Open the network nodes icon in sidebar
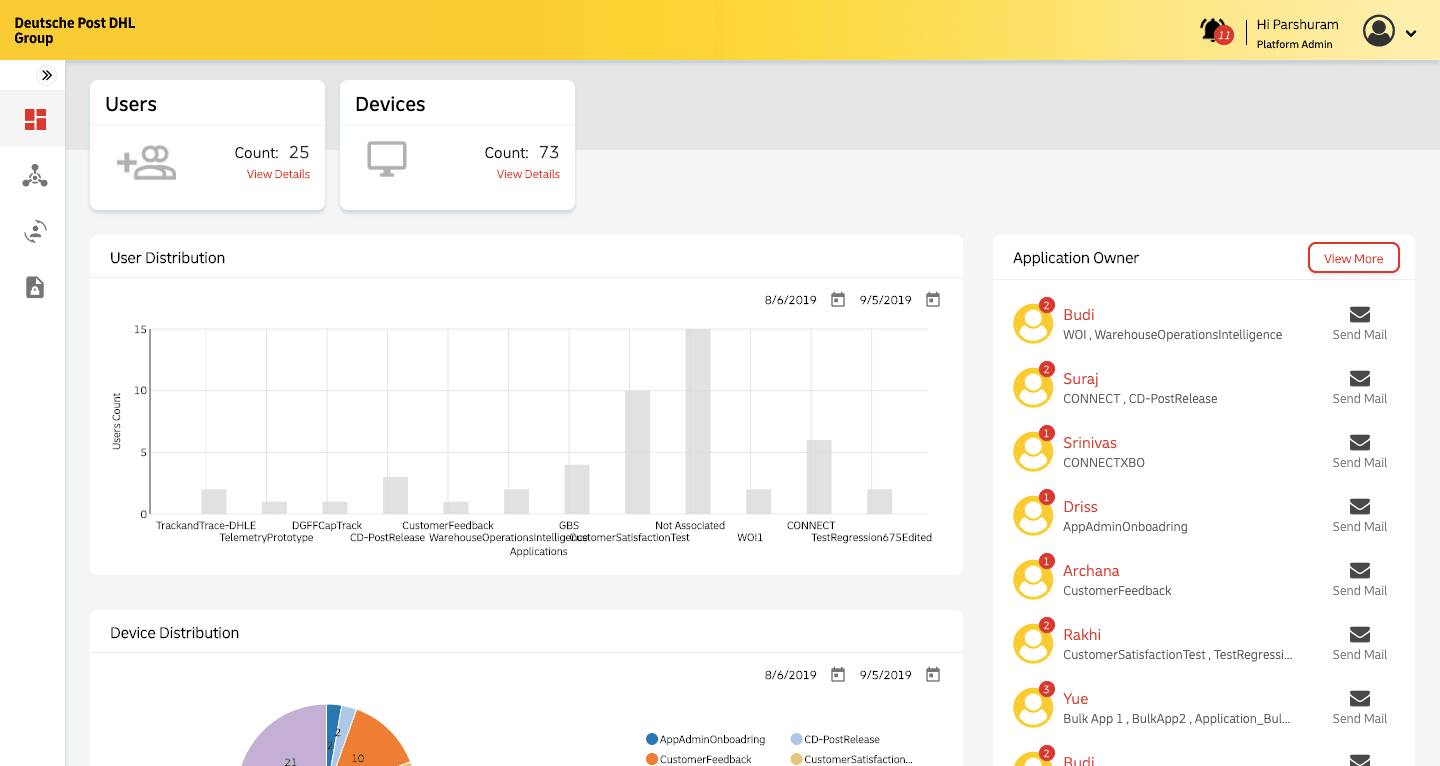This screenshot has width=1440, height=766. 35,176
